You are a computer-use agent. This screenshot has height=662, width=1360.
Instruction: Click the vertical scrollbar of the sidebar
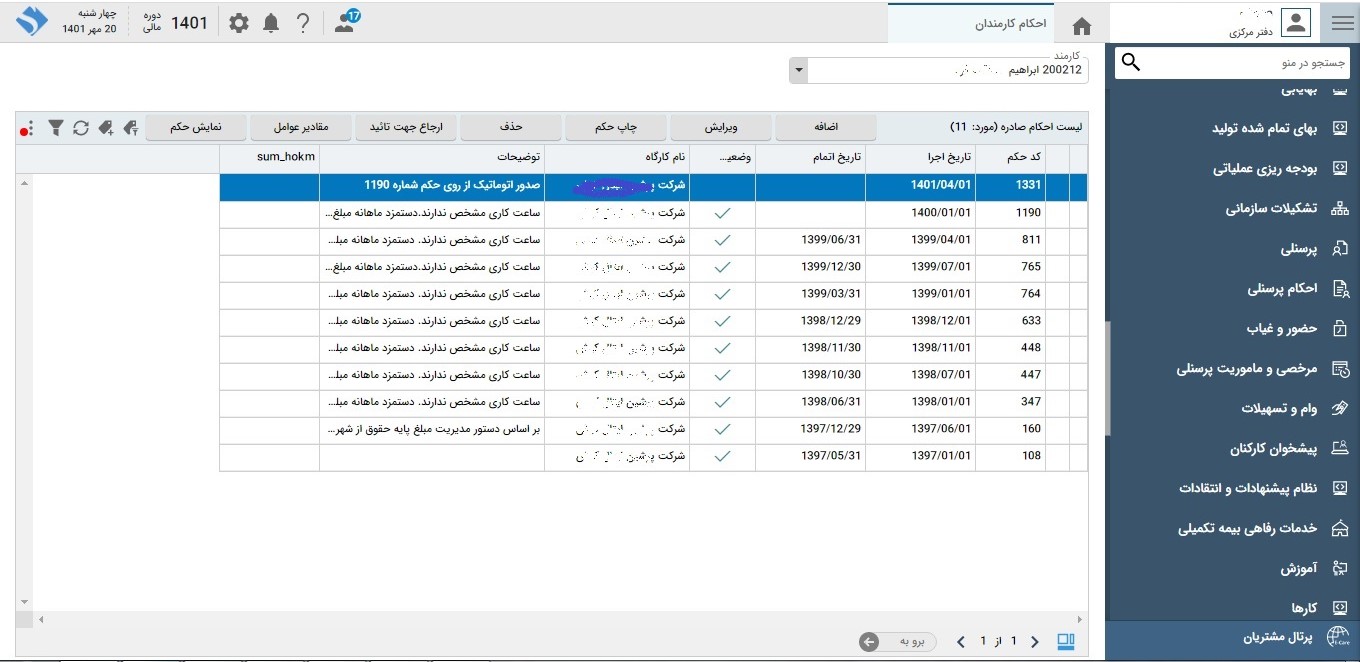point(1108,380)
